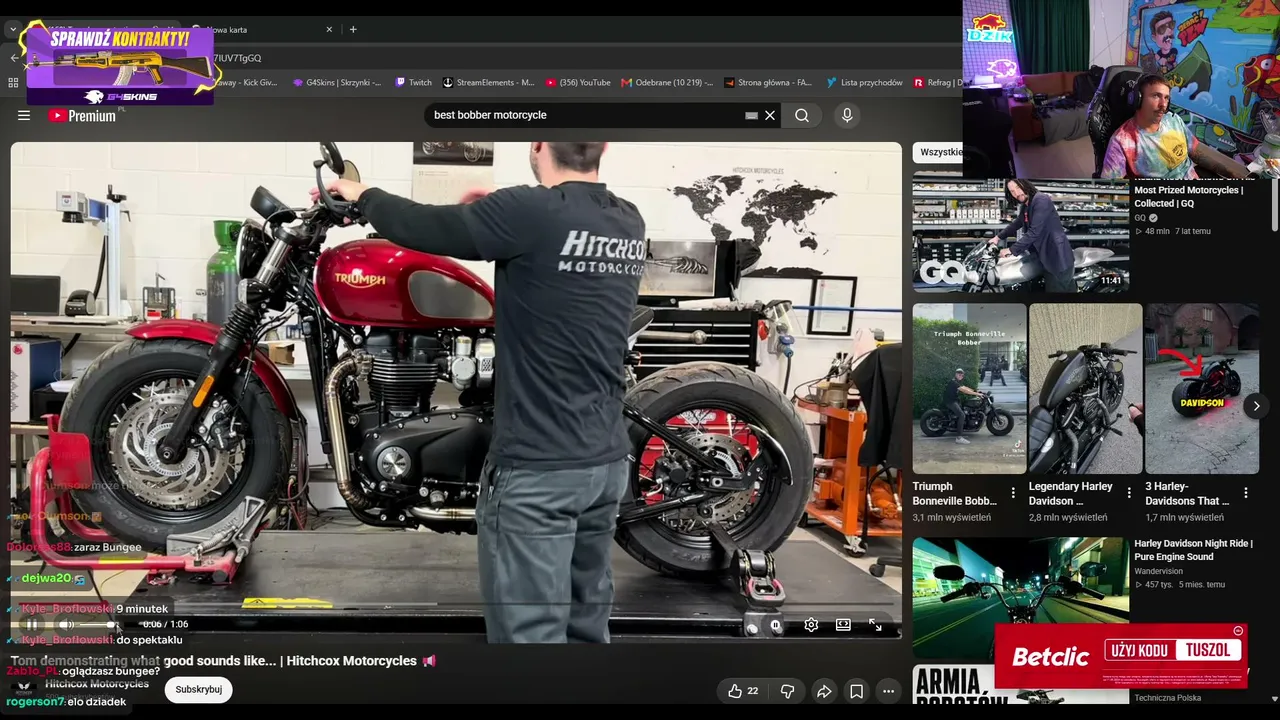1280x720 pixels.
Task: Open Hitchcox Motorcycles channel avatar
Action: click(x=25, y=688)
